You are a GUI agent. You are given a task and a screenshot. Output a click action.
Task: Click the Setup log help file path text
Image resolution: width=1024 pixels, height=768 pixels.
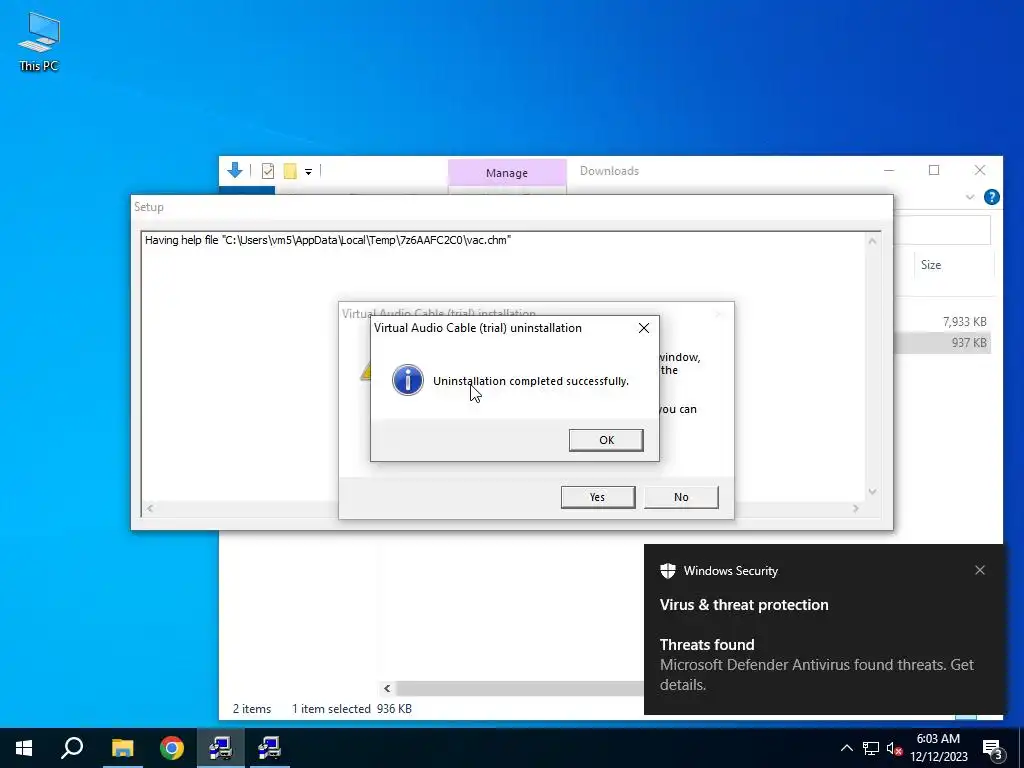328,240
